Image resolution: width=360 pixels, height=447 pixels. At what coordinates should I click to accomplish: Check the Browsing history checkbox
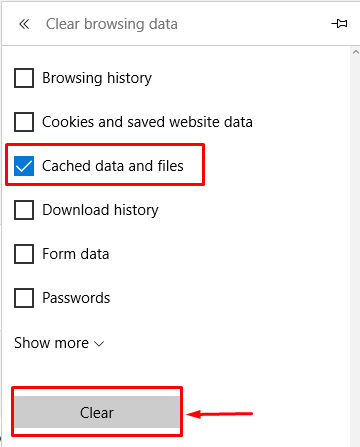24,78
